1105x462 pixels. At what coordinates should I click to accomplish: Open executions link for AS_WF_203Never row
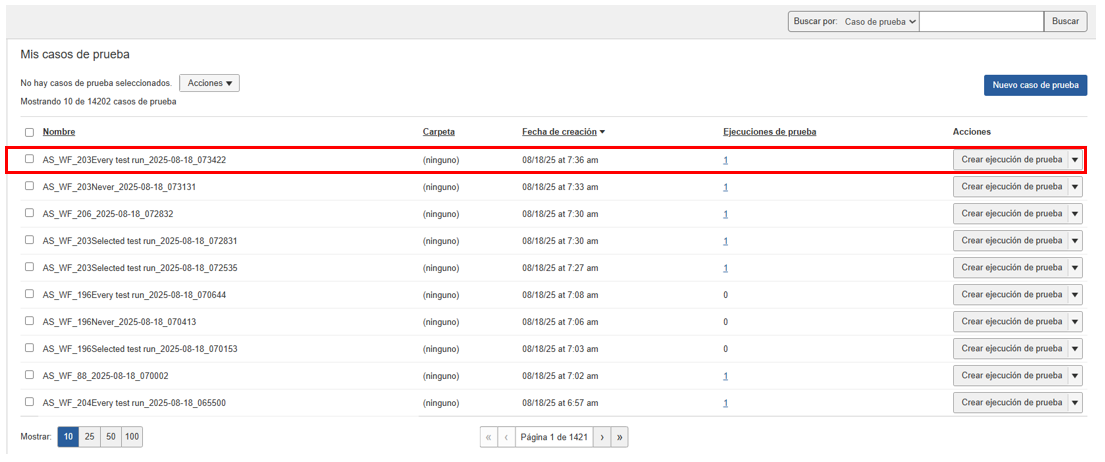pyautogui.click(x=725, y=187)
